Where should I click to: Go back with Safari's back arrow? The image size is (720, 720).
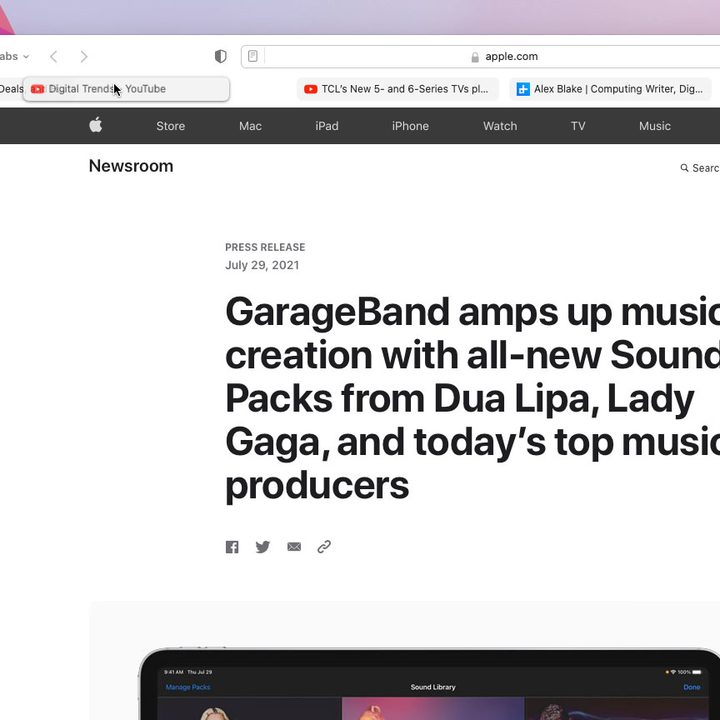point(54,56)
